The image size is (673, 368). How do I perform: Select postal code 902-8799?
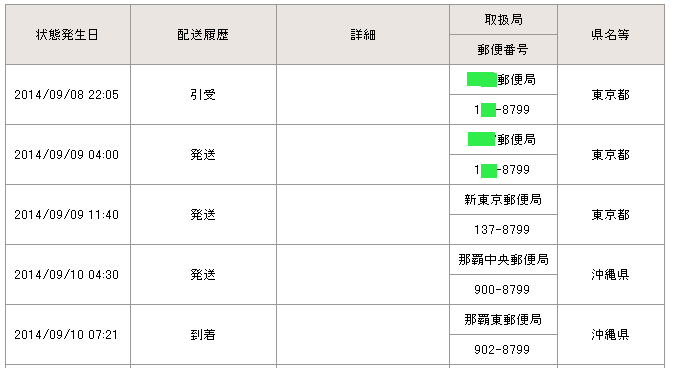[503, 350]
